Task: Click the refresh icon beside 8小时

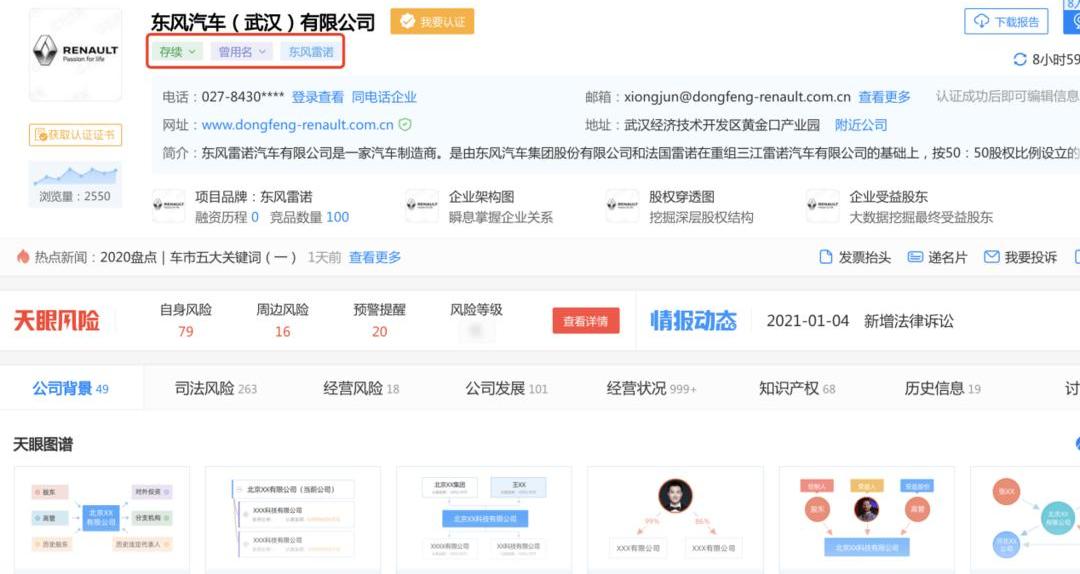Action: click(x=1020, y=59)
